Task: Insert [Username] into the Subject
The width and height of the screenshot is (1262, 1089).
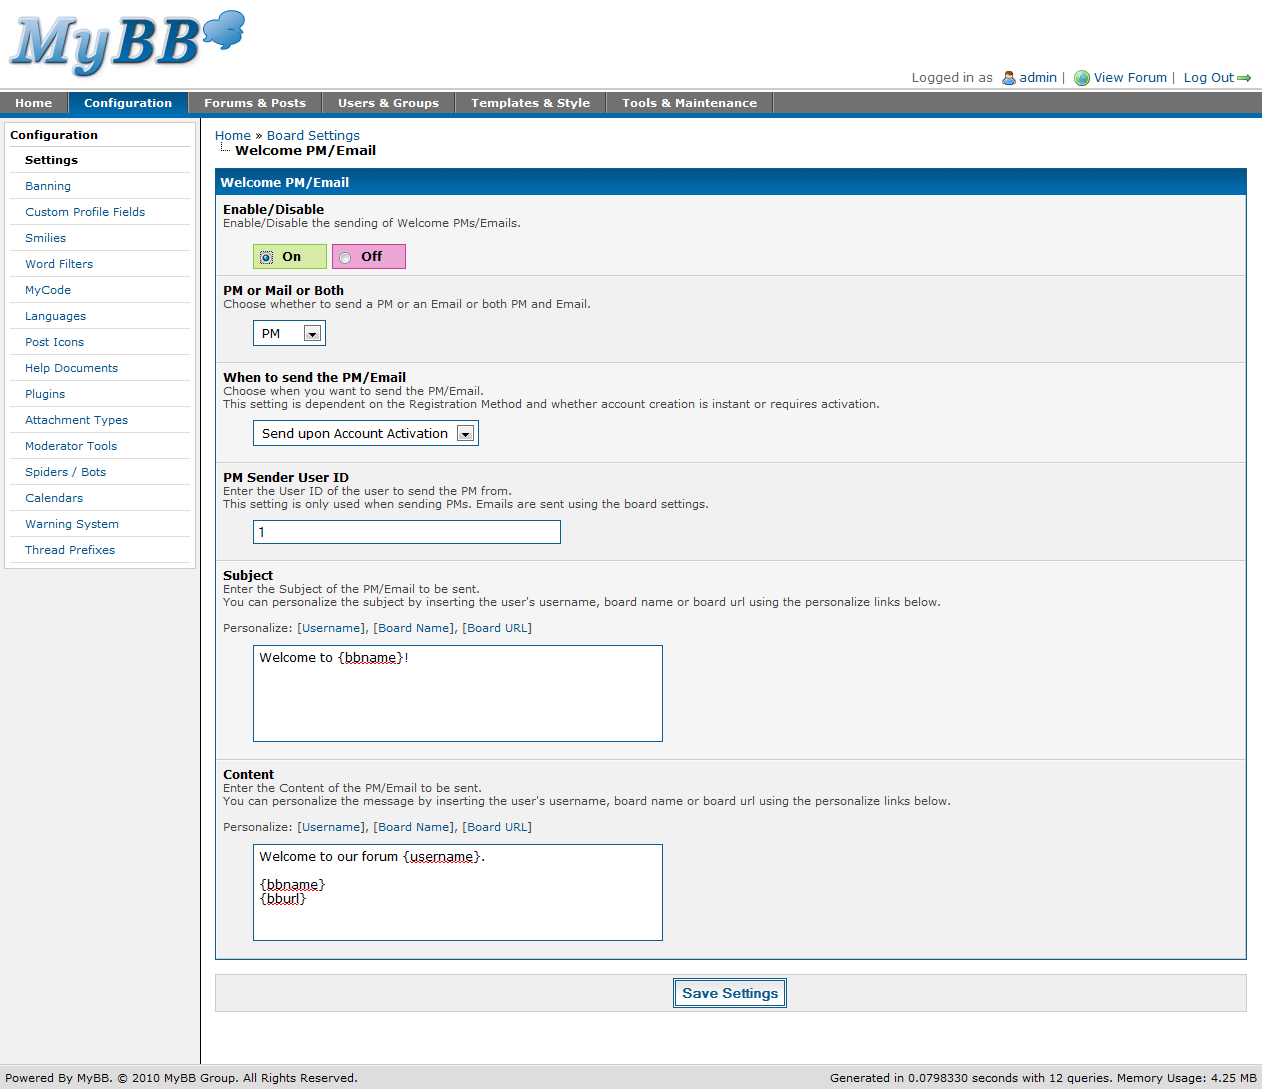Action: [x=331, y=628]
